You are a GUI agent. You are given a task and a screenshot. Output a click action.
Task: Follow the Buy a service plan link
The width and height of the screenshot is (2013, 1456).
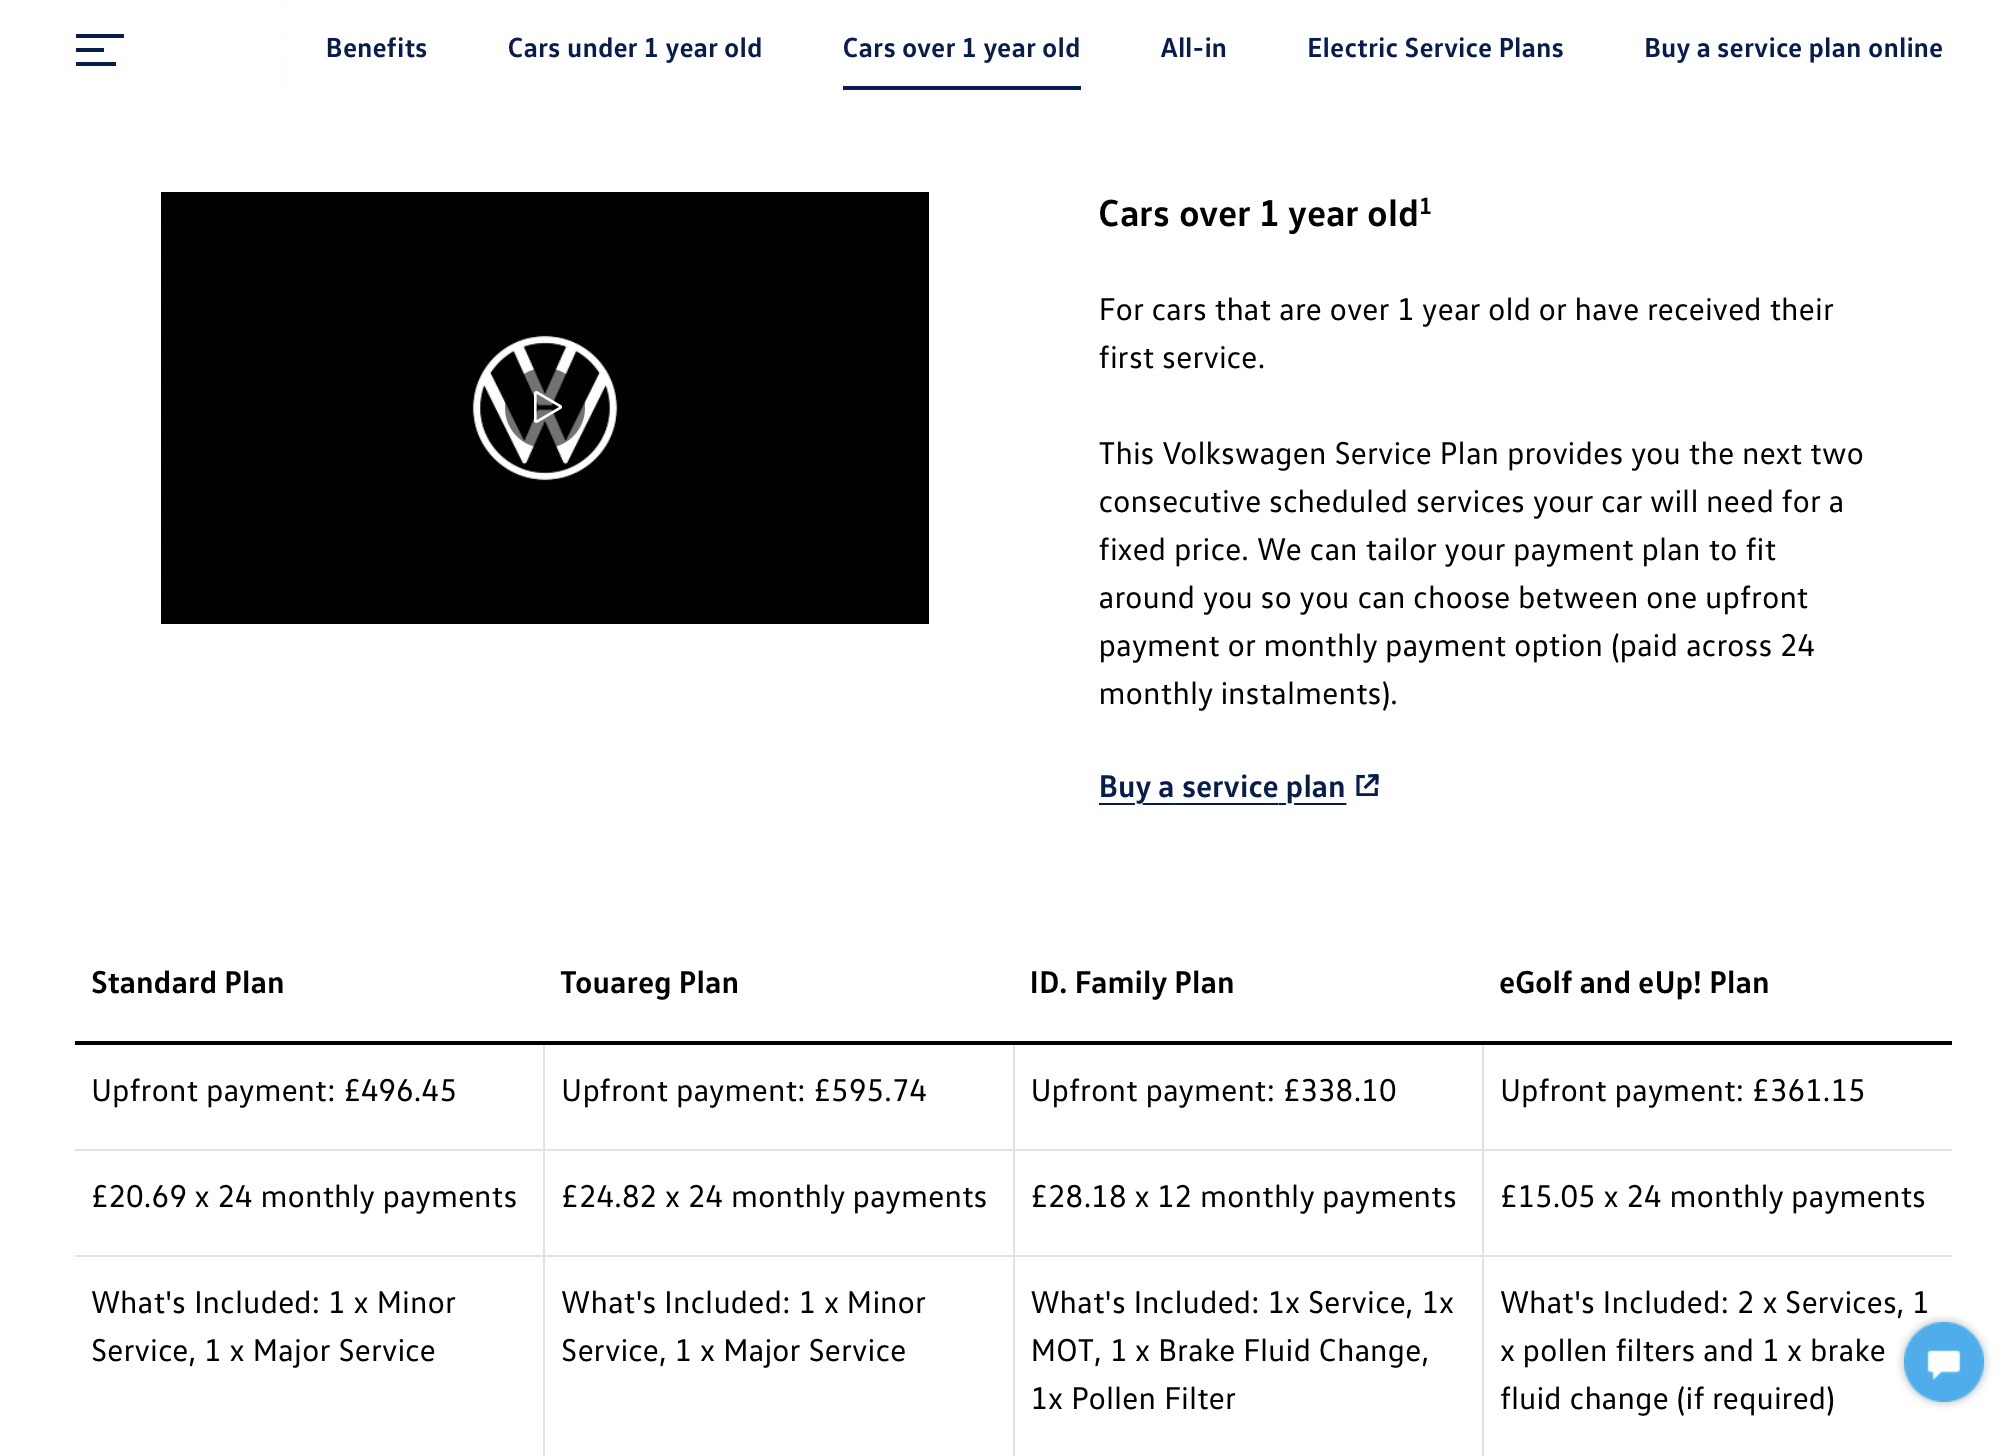(1222, 787)
